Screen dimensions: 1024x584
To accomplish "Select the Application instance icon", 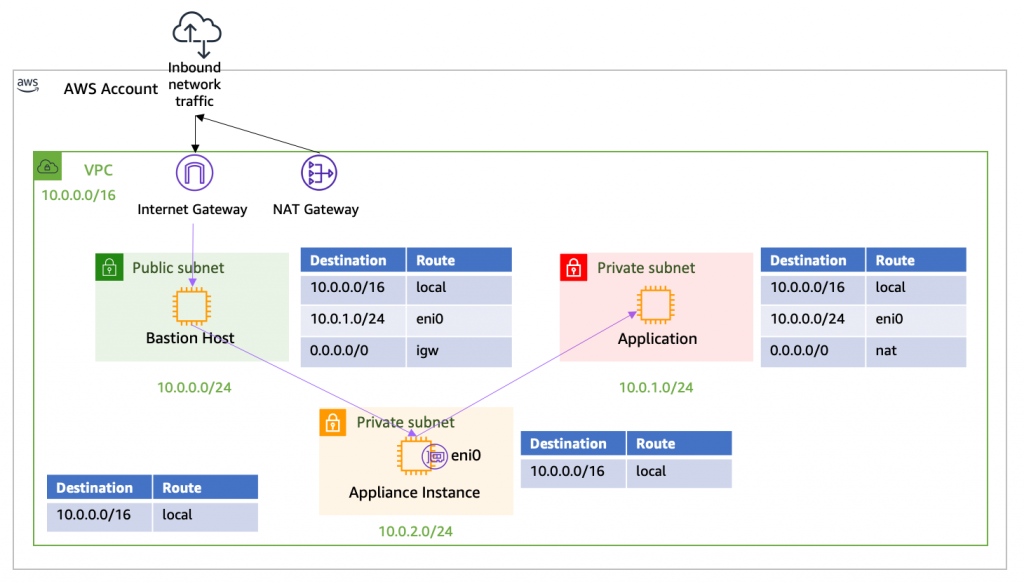I will click(x=656, y=305).
